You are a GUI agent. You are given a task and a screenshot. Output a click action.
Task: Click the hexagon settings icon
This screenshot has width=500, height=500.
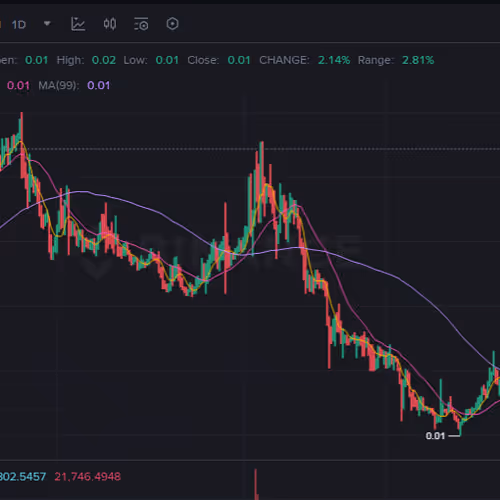(x=172, y=24)
